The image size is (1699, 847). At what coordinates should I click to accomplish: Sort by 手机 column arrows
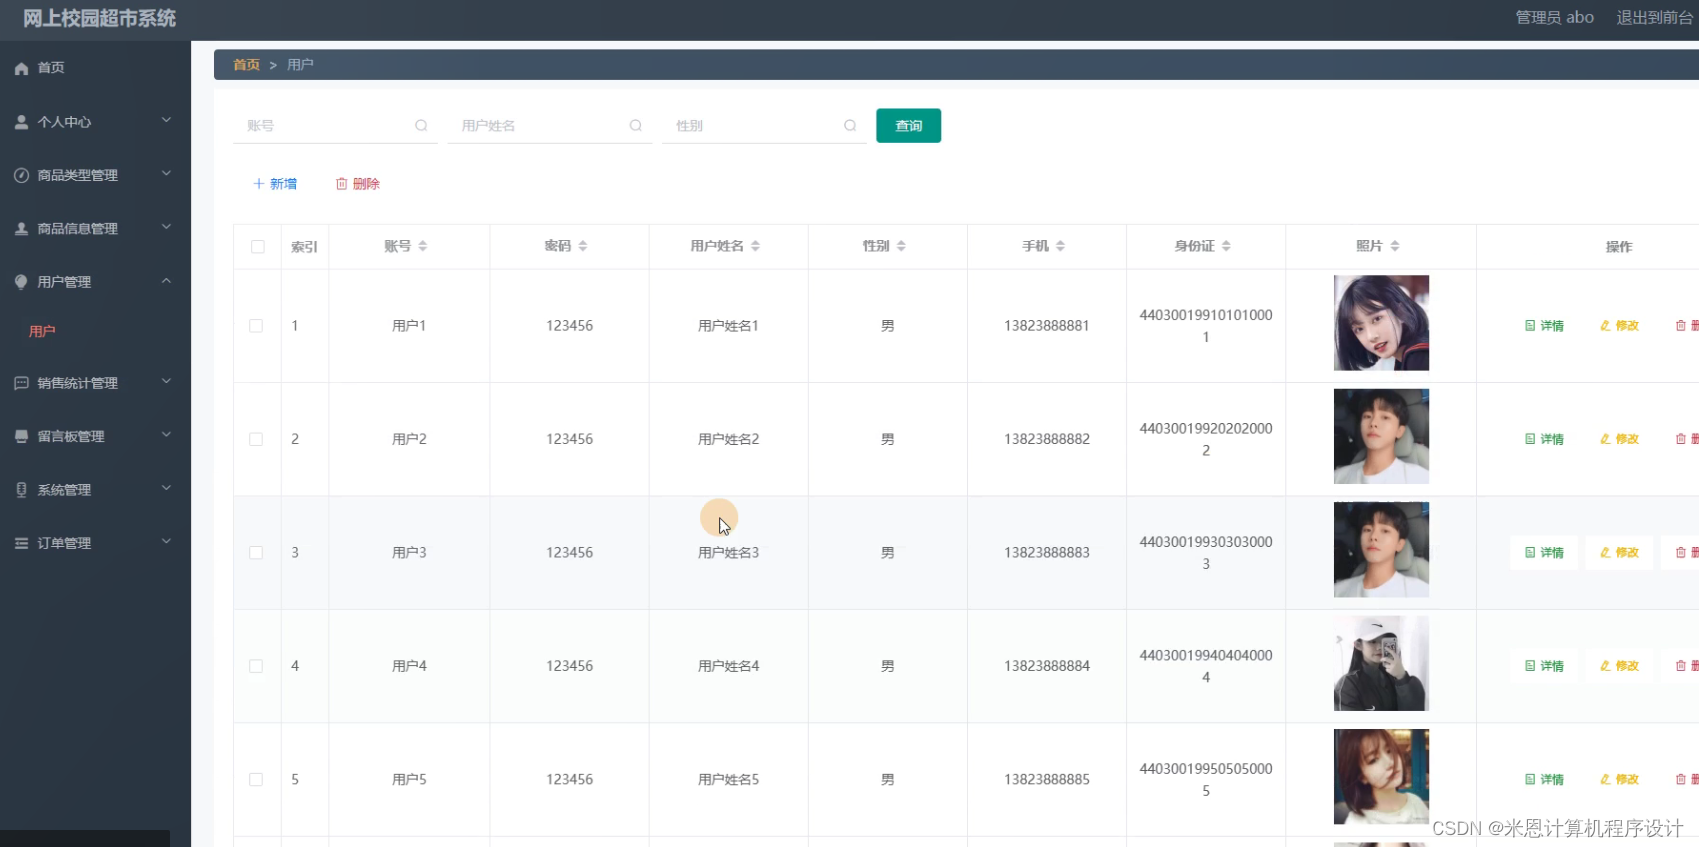1061,246
